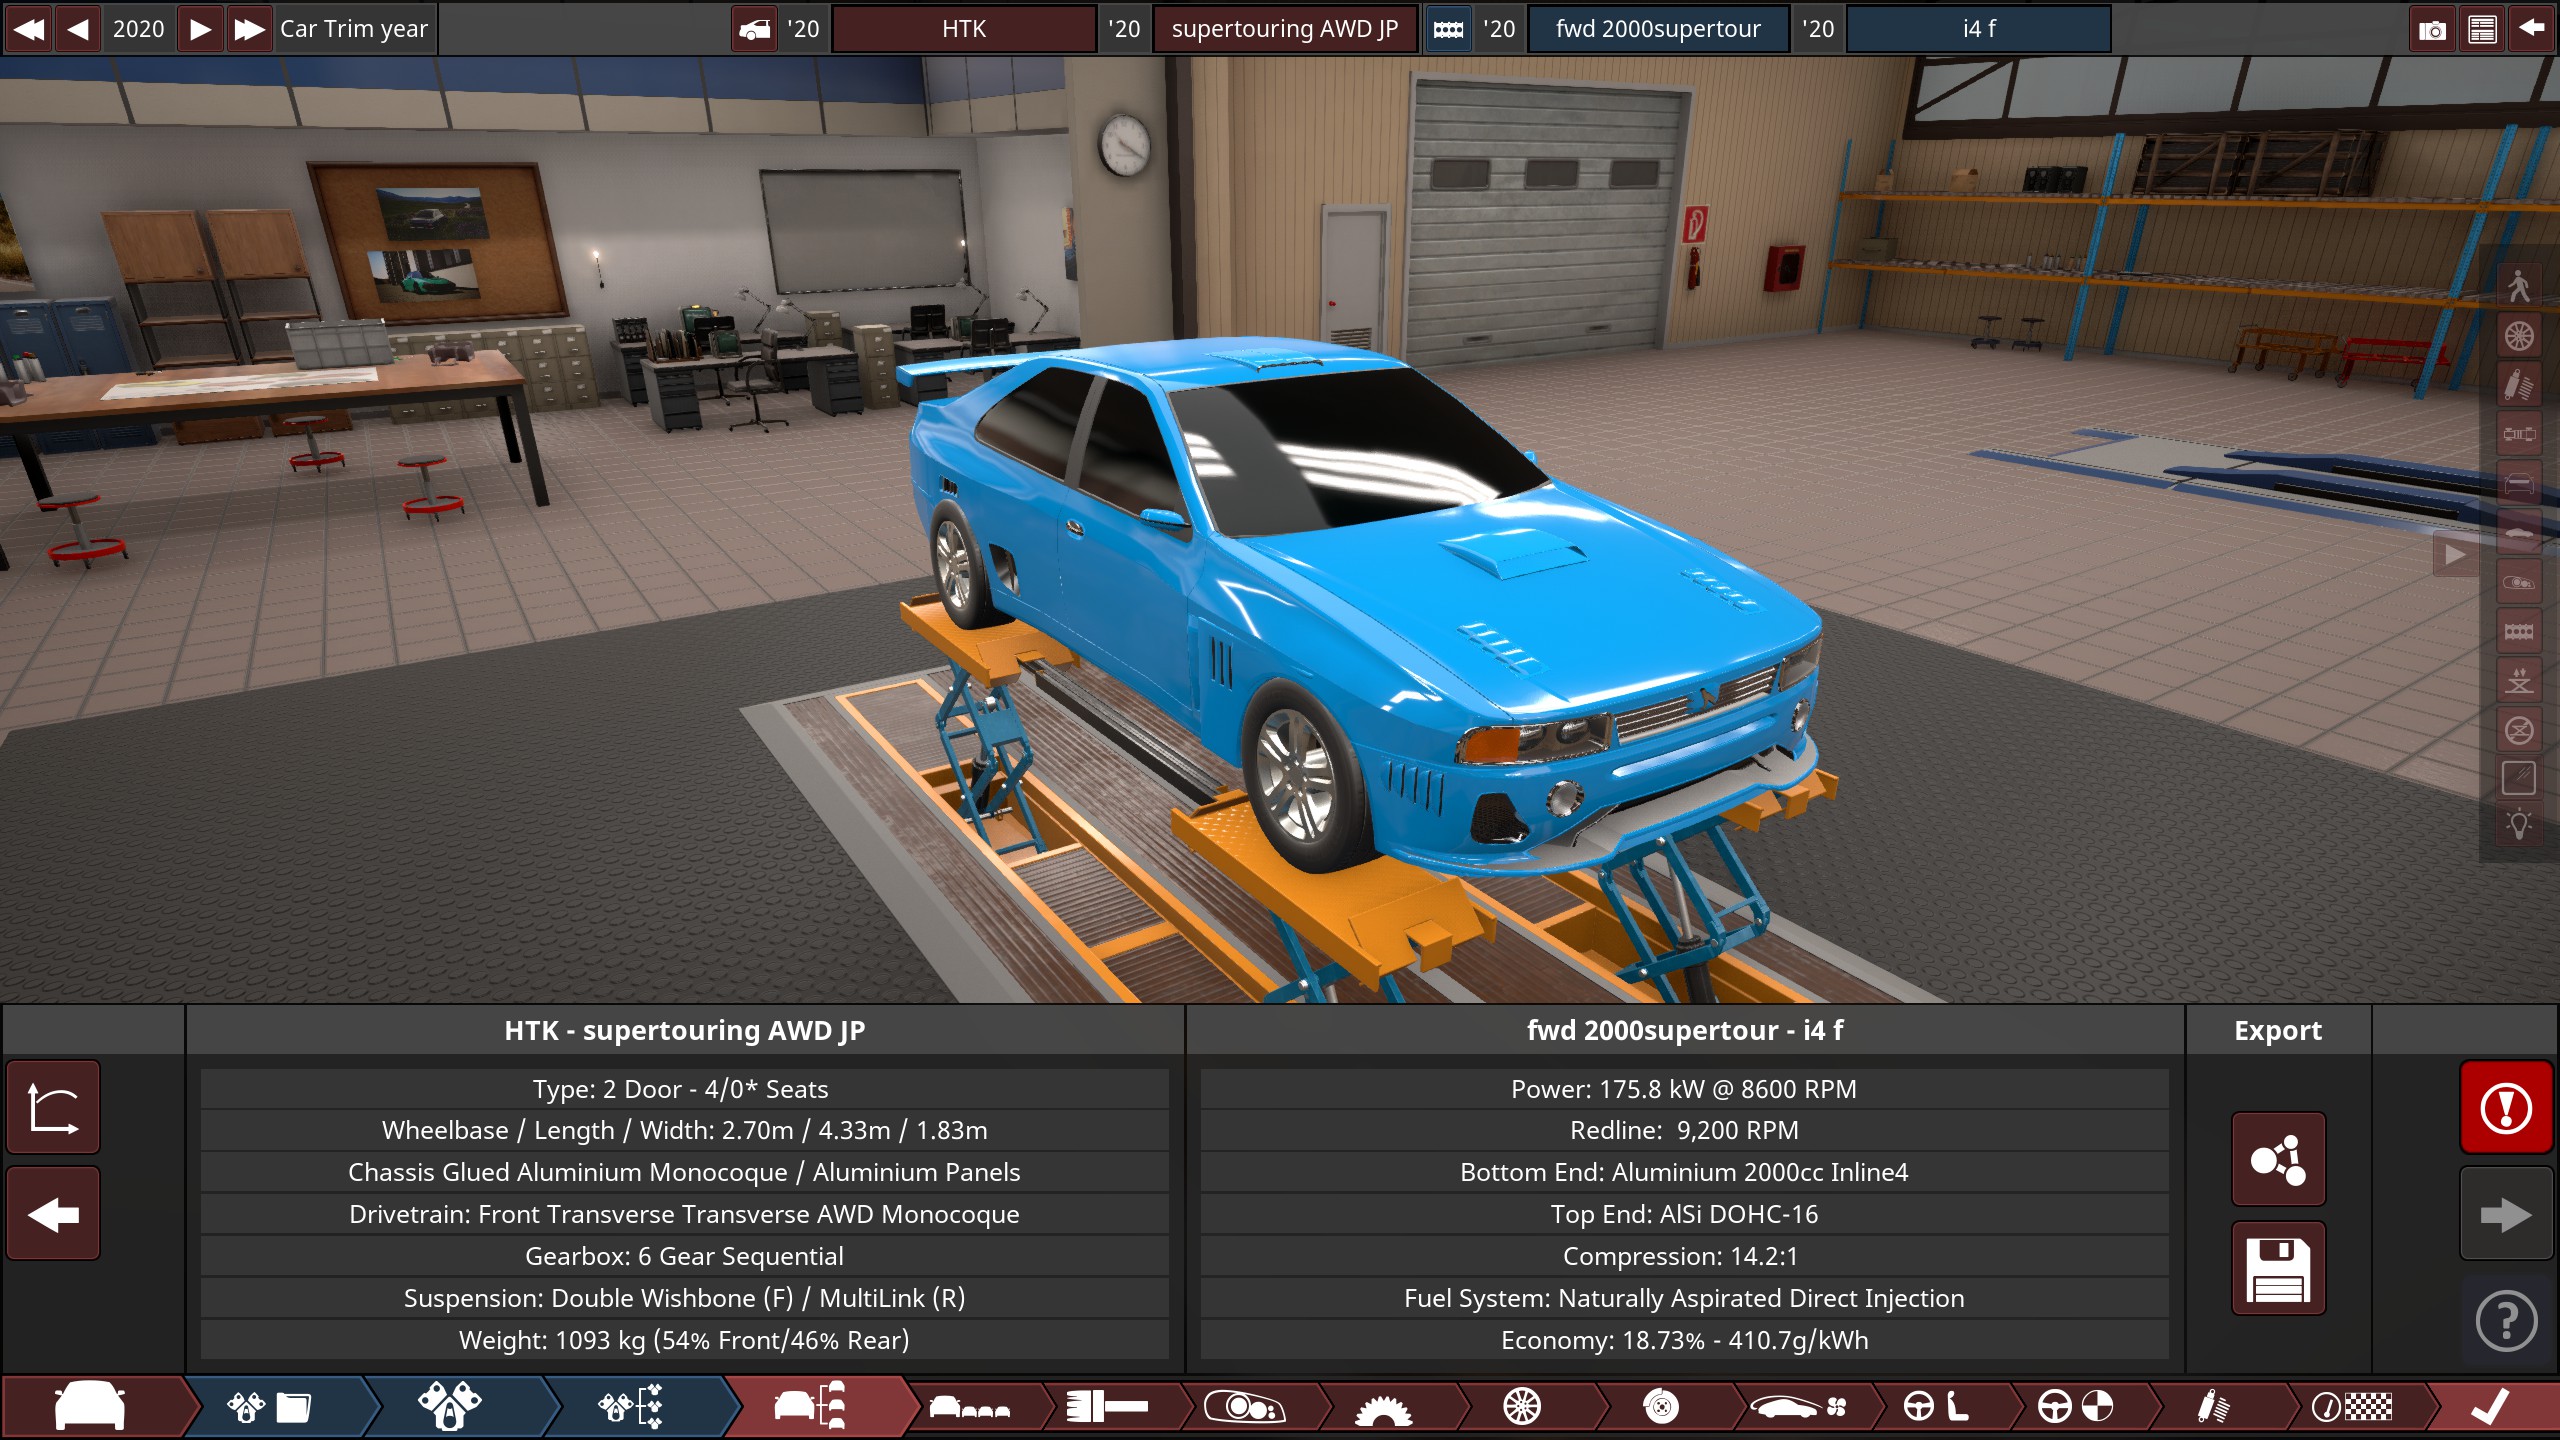The image size is (2560, 1440).
Task: Toggle engine block visibility in sidebar
Action: pos(2519,631)
